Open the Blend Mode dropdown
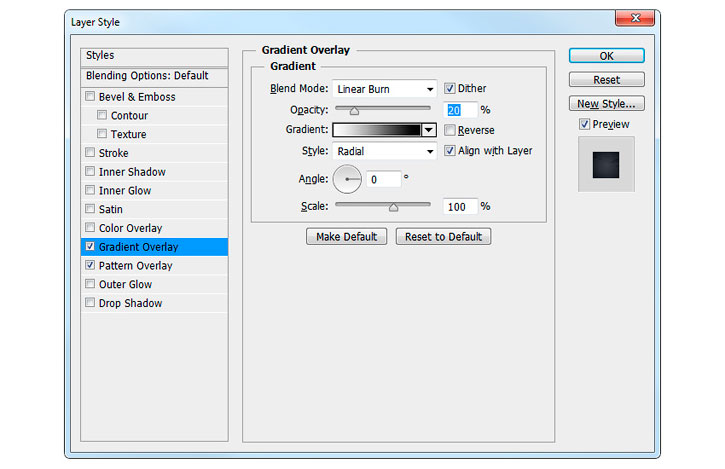This screenshot has width=725, height=469. pyautogui.click(x=384, y=89)
